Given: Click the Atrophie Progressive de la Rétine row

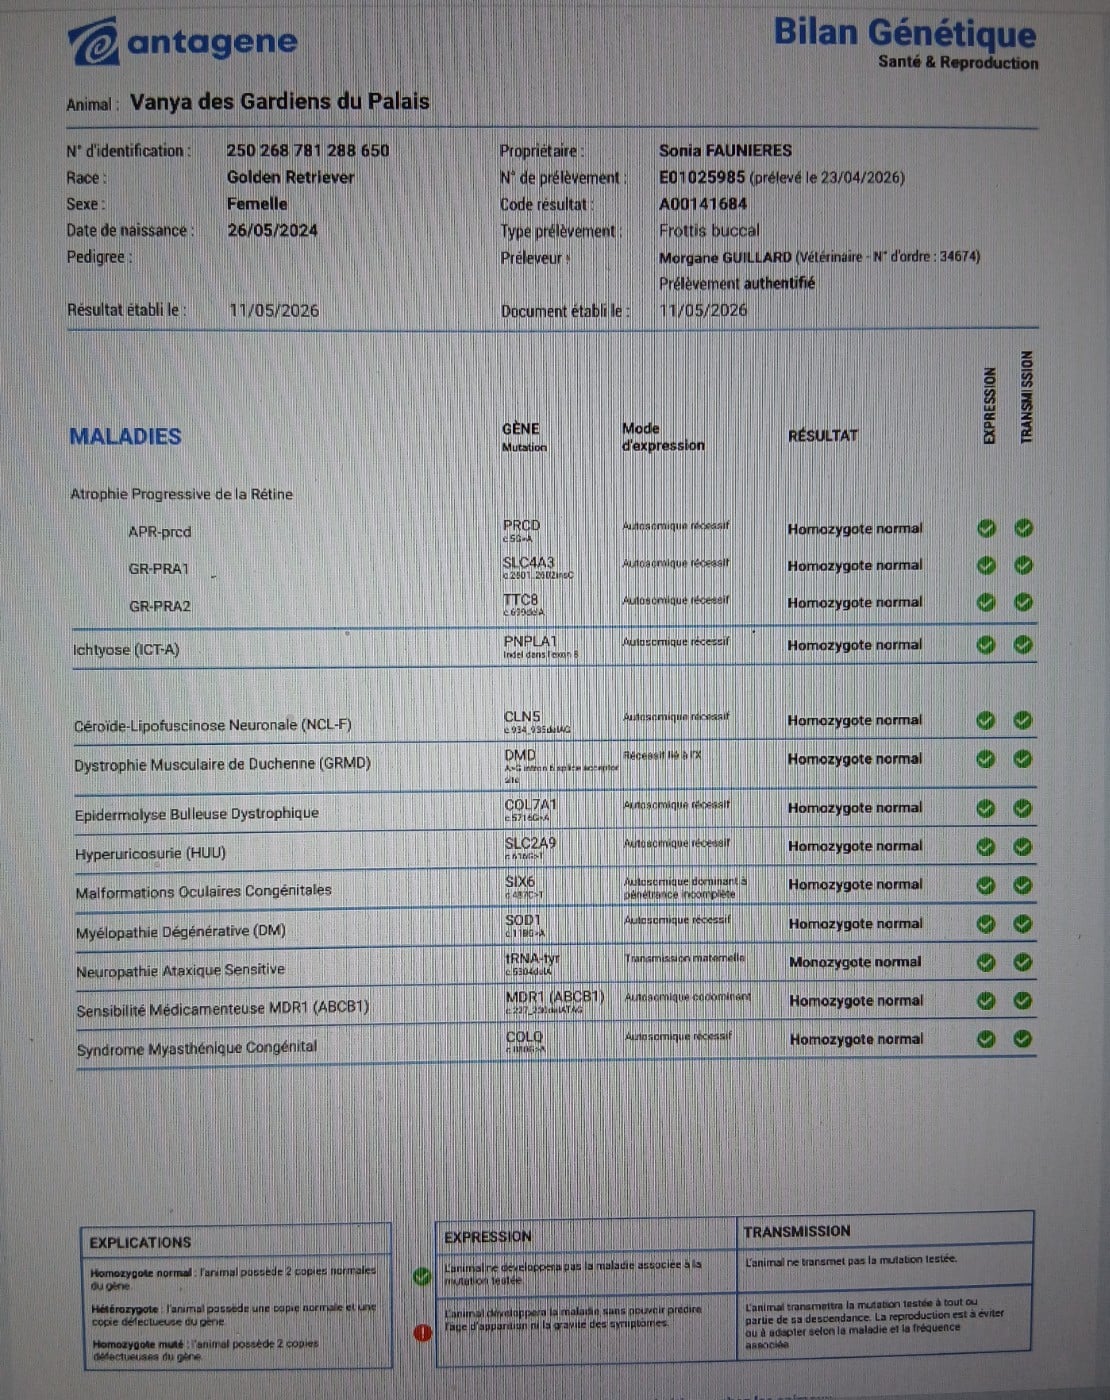Looking at the screenshot, I should 182,494.
